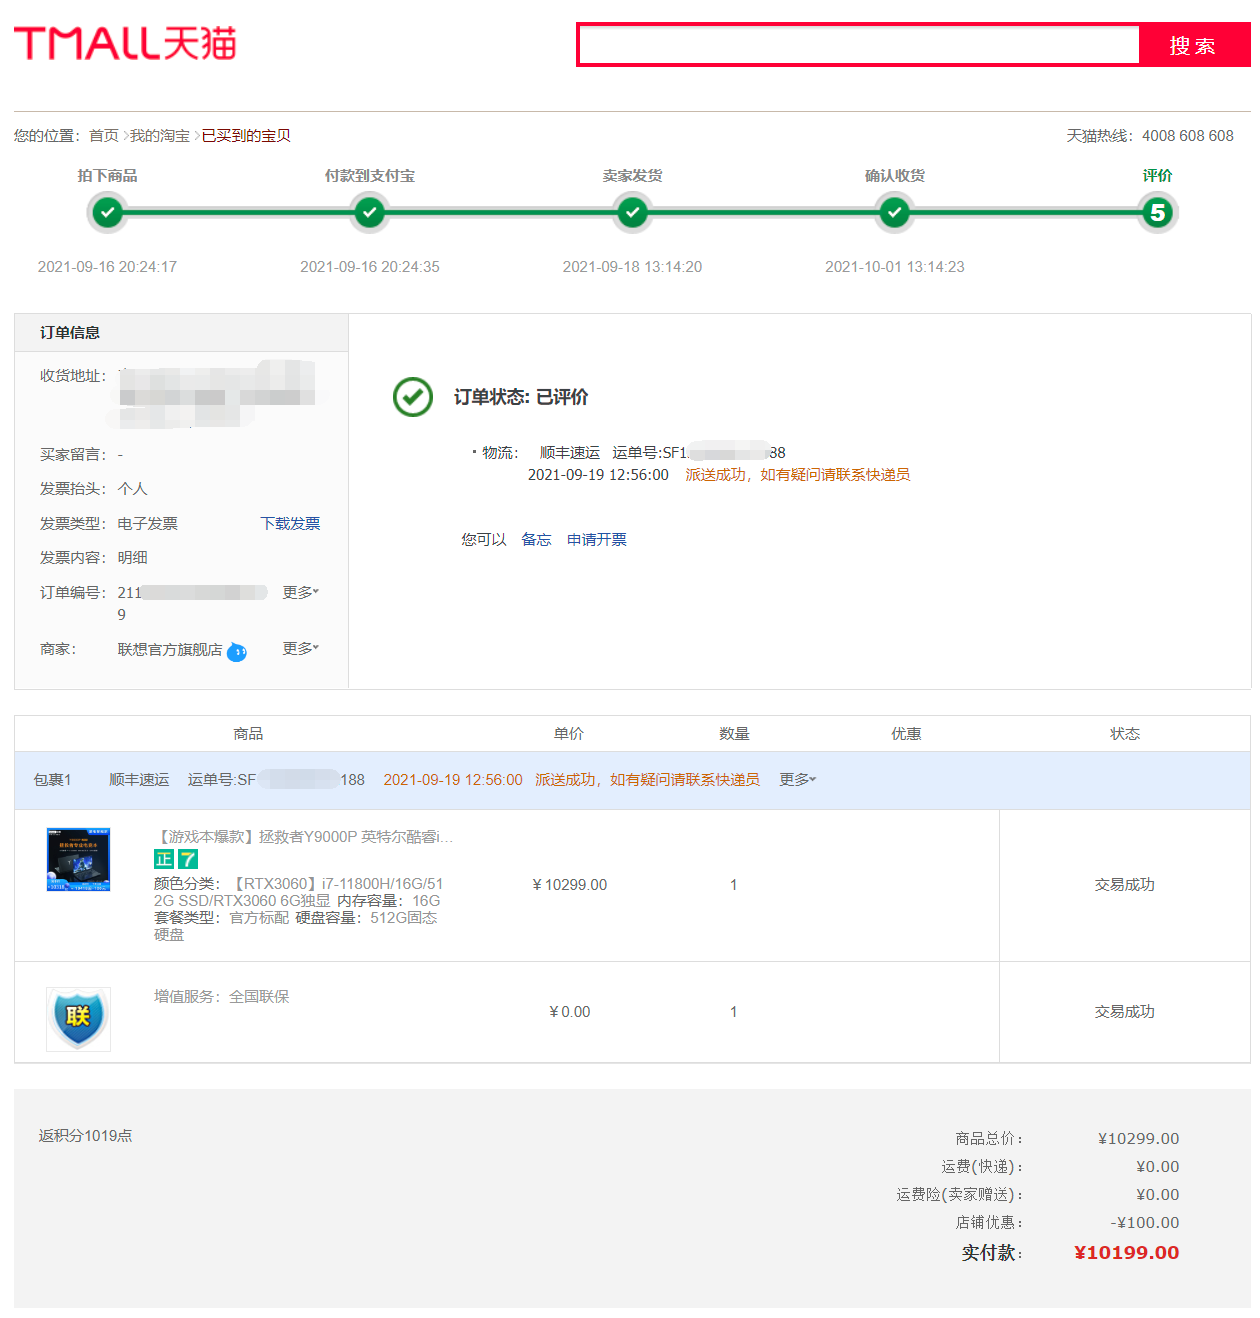
Task: Click the 天猫热线 4008 608 608 text
Action: (1150, 136)
